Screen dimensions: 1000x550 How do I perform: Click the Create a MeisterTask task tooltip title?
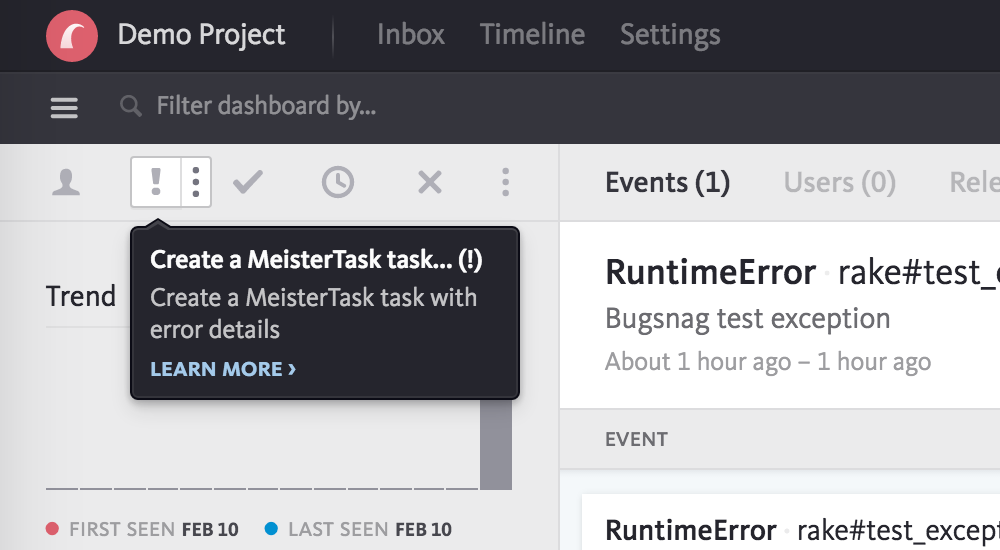coord(316,260)
